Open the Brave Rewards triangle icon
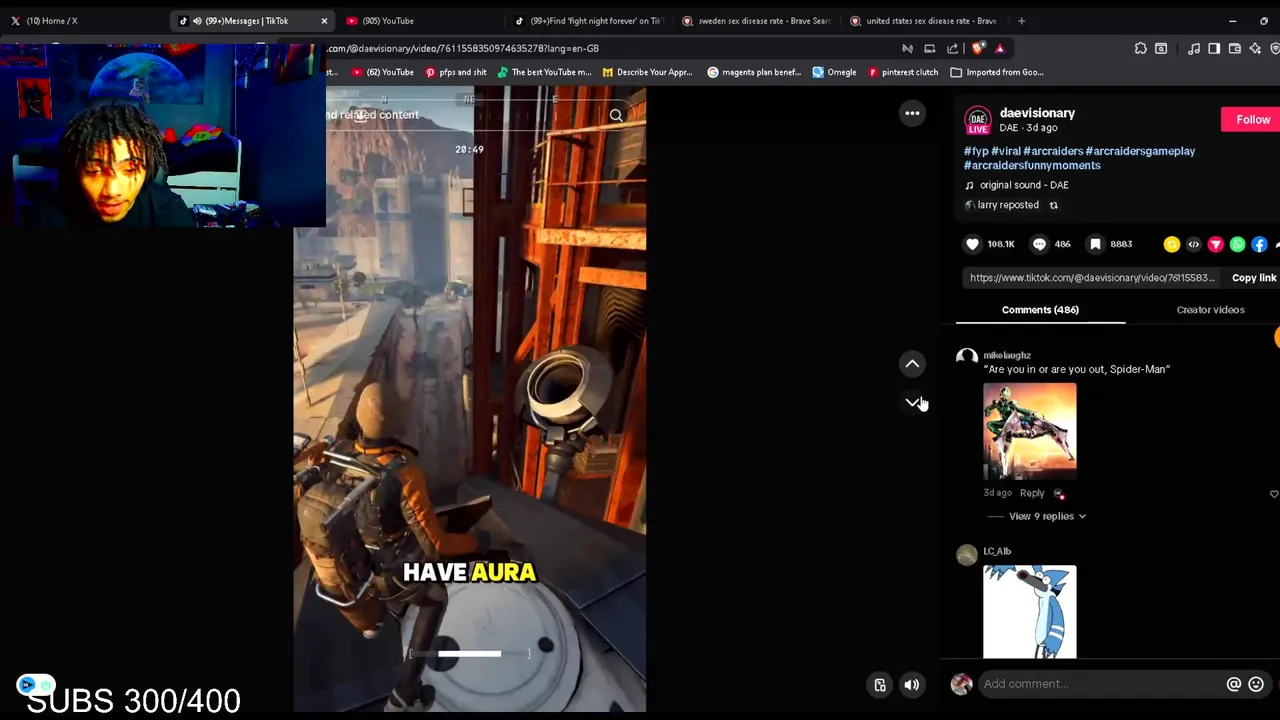This screenshot has width=1280, height=720. 999,48
